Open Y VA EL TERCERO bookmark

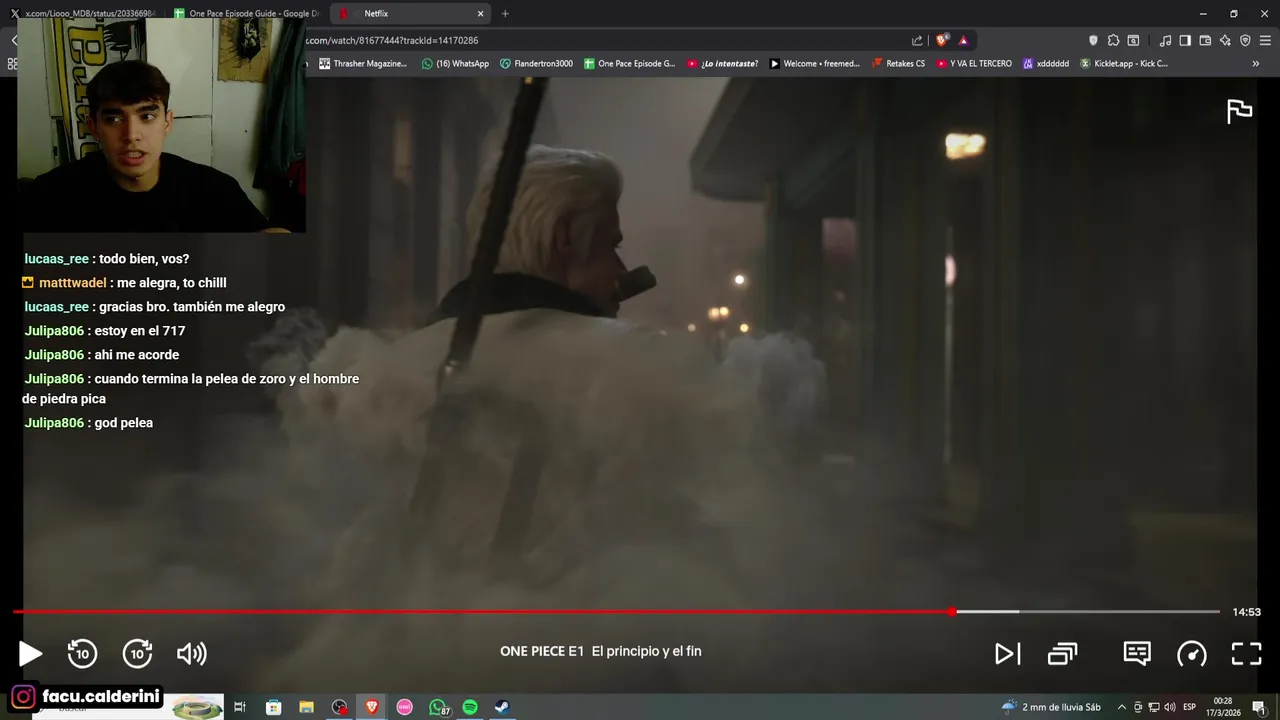[974, 64]
